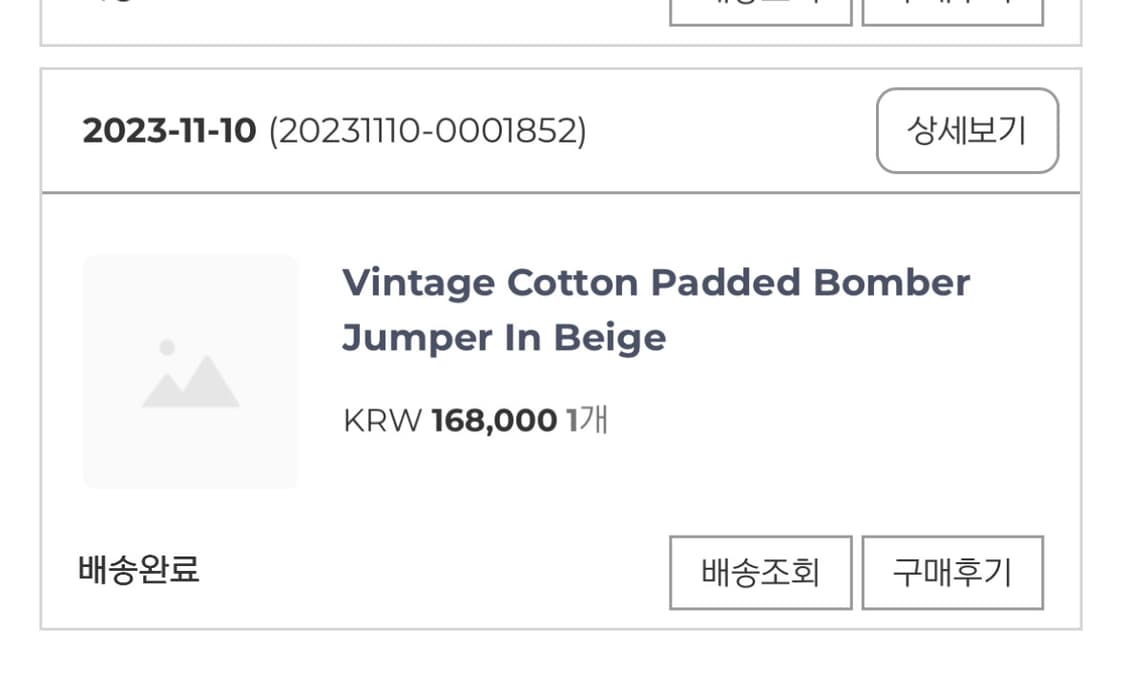Click the word "Vintage" in the product title
The width and height of the screenshot is (1125, 697).
pyautogui.click(x=418, y=283)
